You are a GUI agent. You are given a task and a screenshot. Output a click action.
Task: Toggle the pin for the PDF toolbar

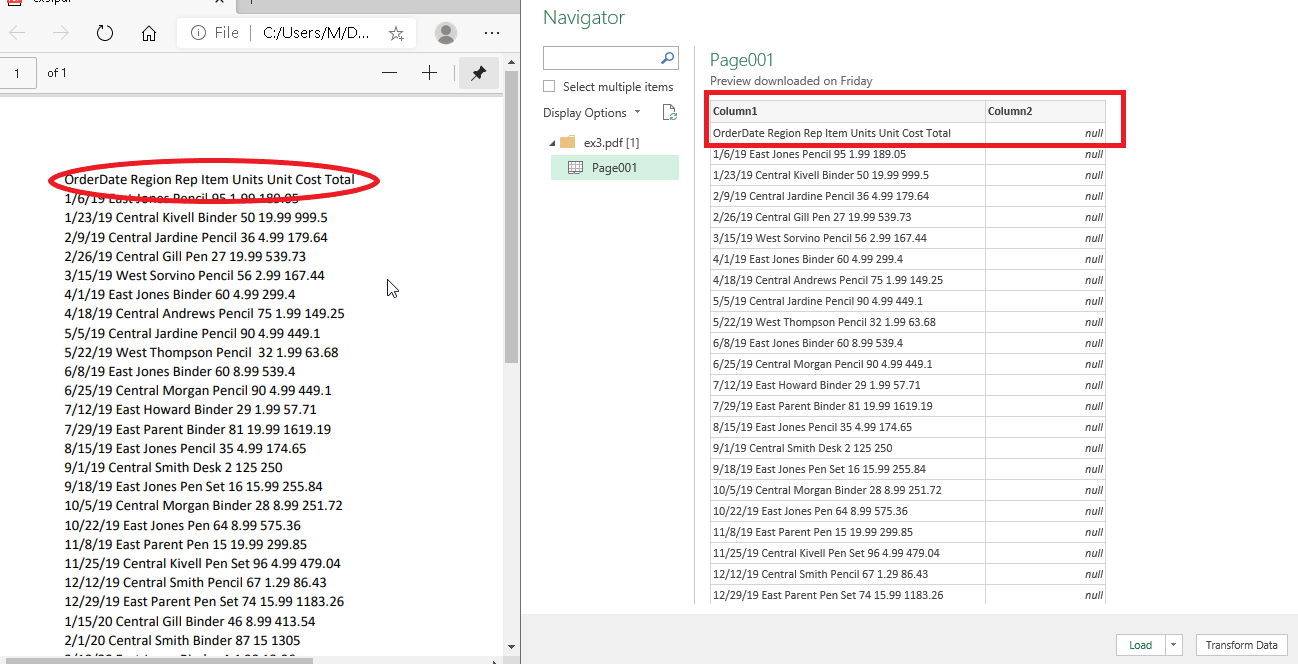coord(477,72)
